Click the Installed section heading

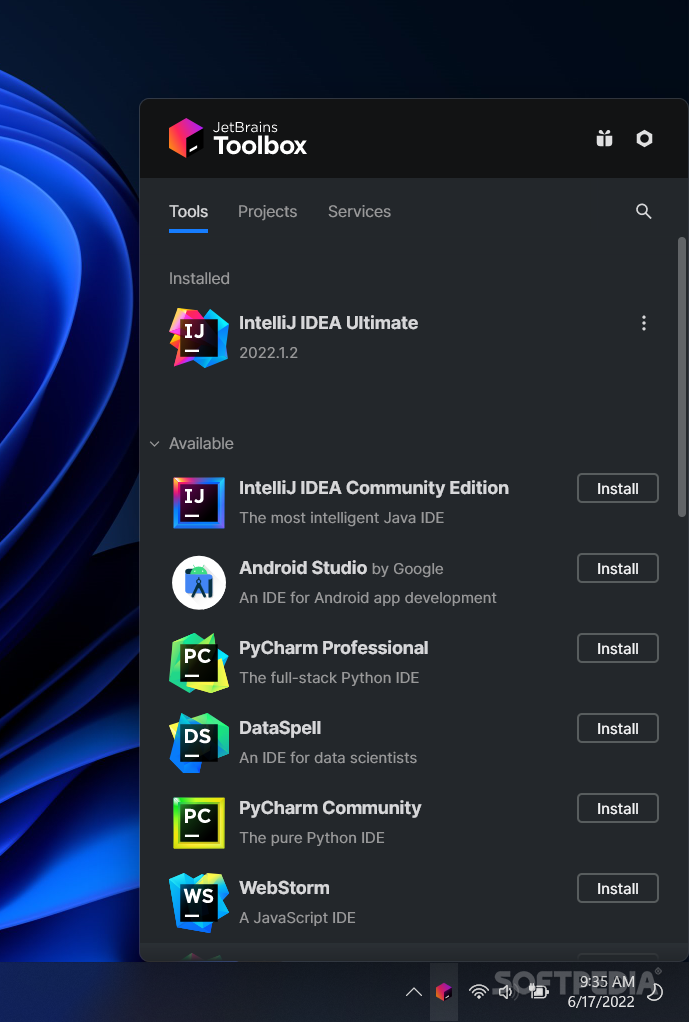(199, 278)
